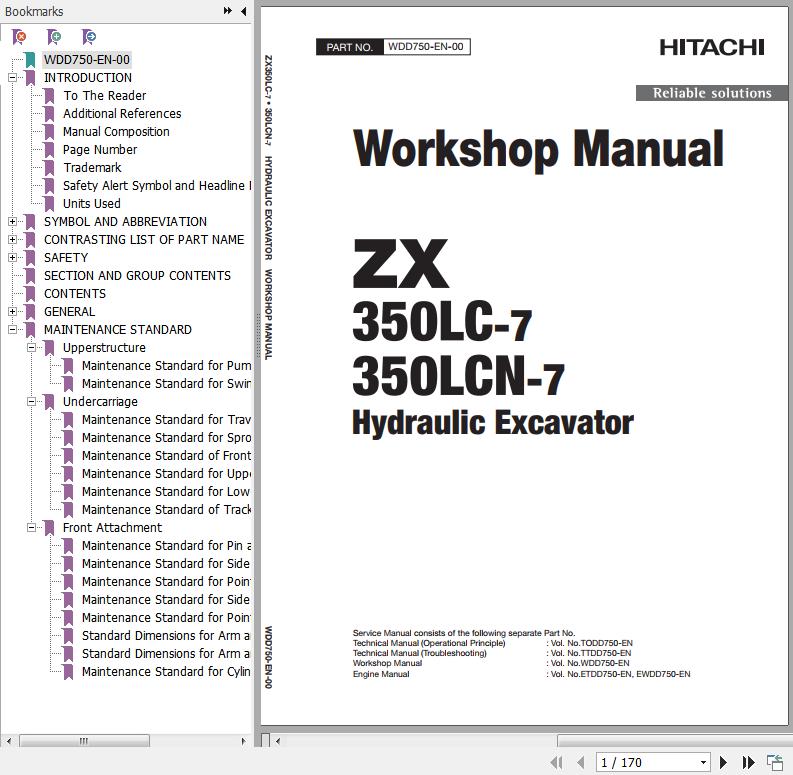
Task: Collapse MAINTENANCE STANDARD node
Action: (x=12, y=329)
